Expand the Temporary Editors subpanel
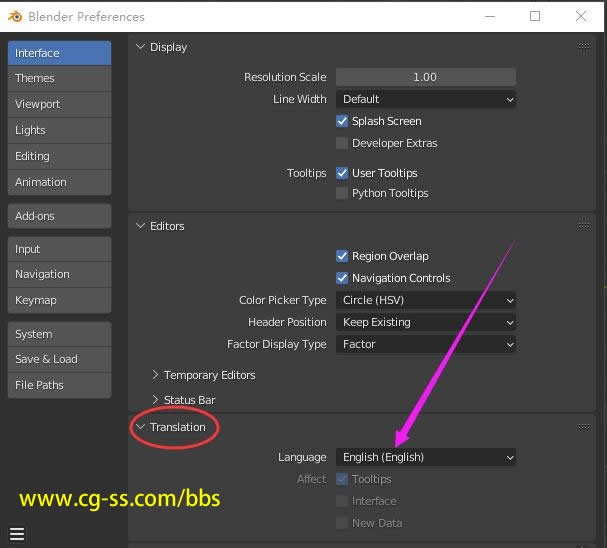 156,375
